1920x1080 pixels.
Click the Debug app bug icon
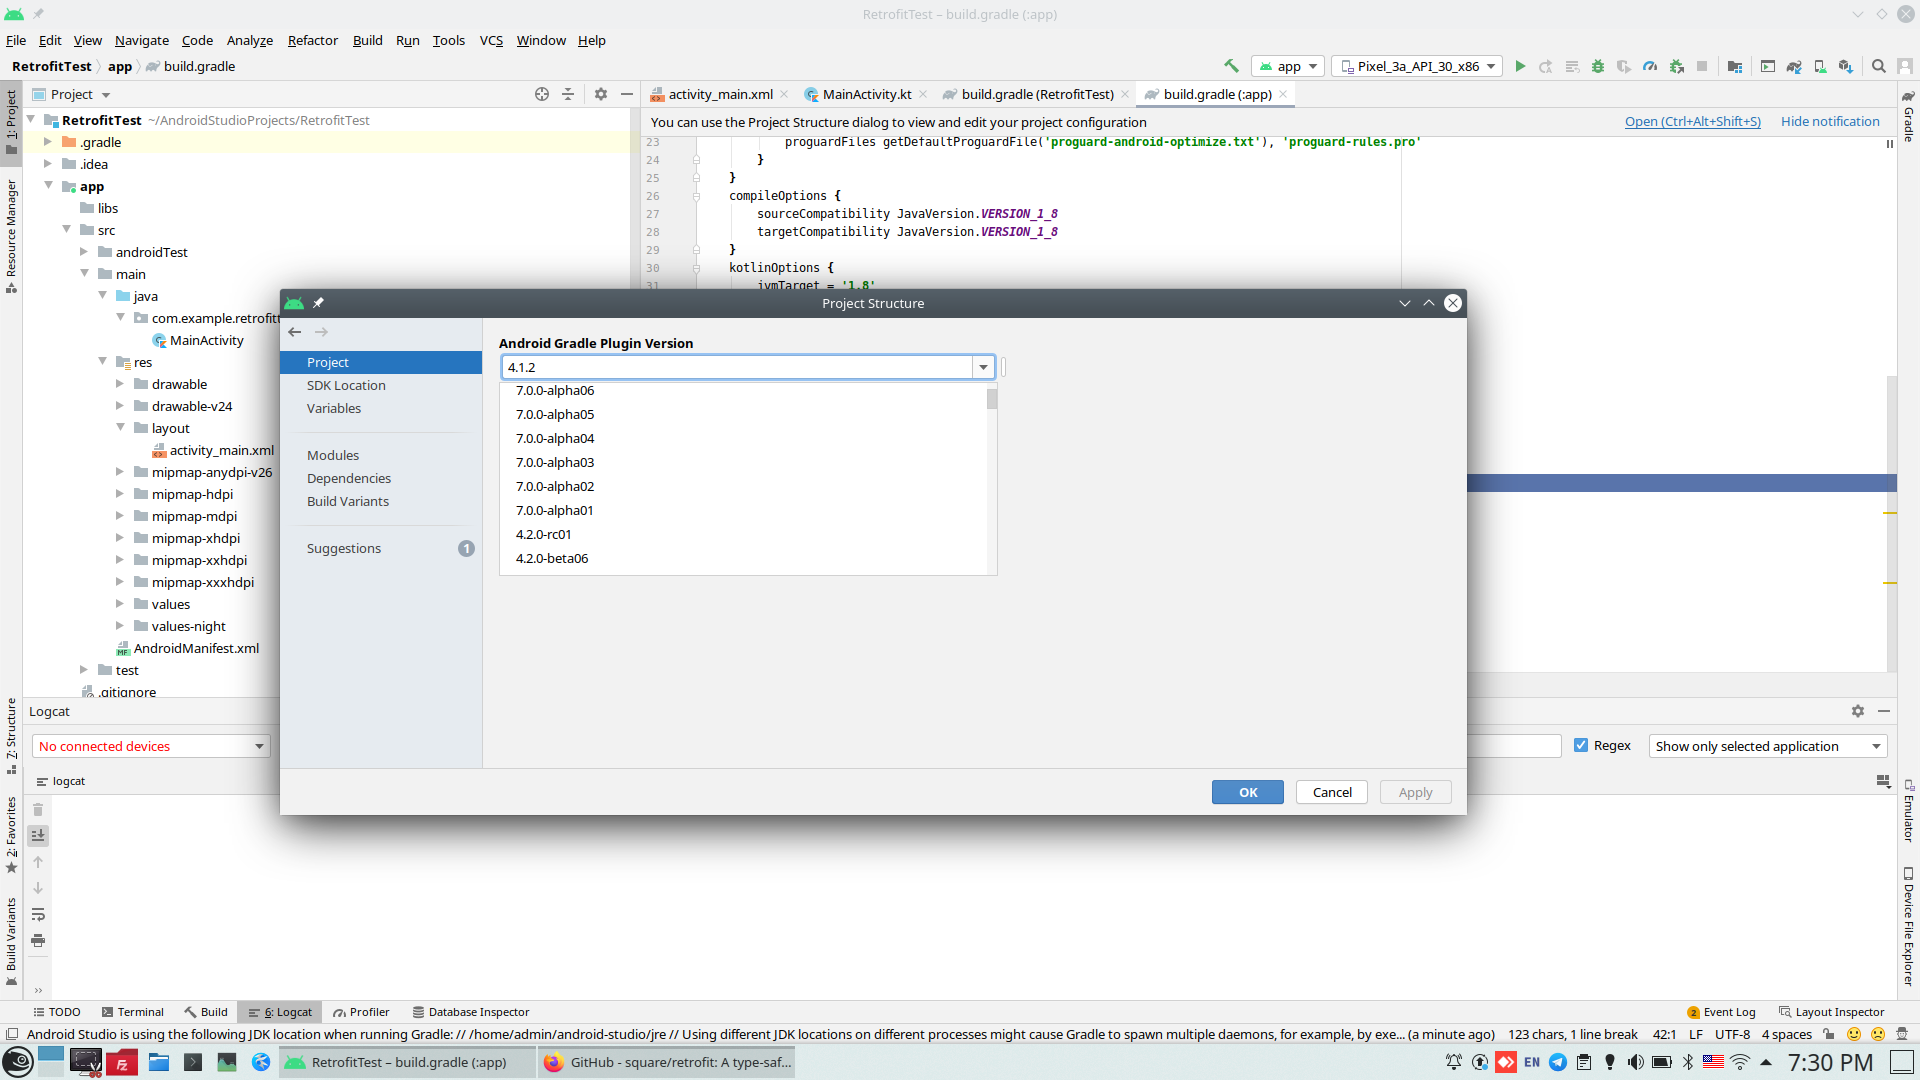[x=1598, y=66]
